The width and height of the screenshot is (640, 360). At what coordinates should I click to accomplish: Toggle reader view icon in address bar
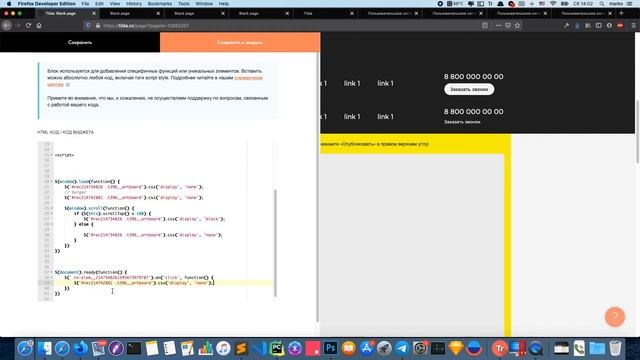tap(485, 25)
